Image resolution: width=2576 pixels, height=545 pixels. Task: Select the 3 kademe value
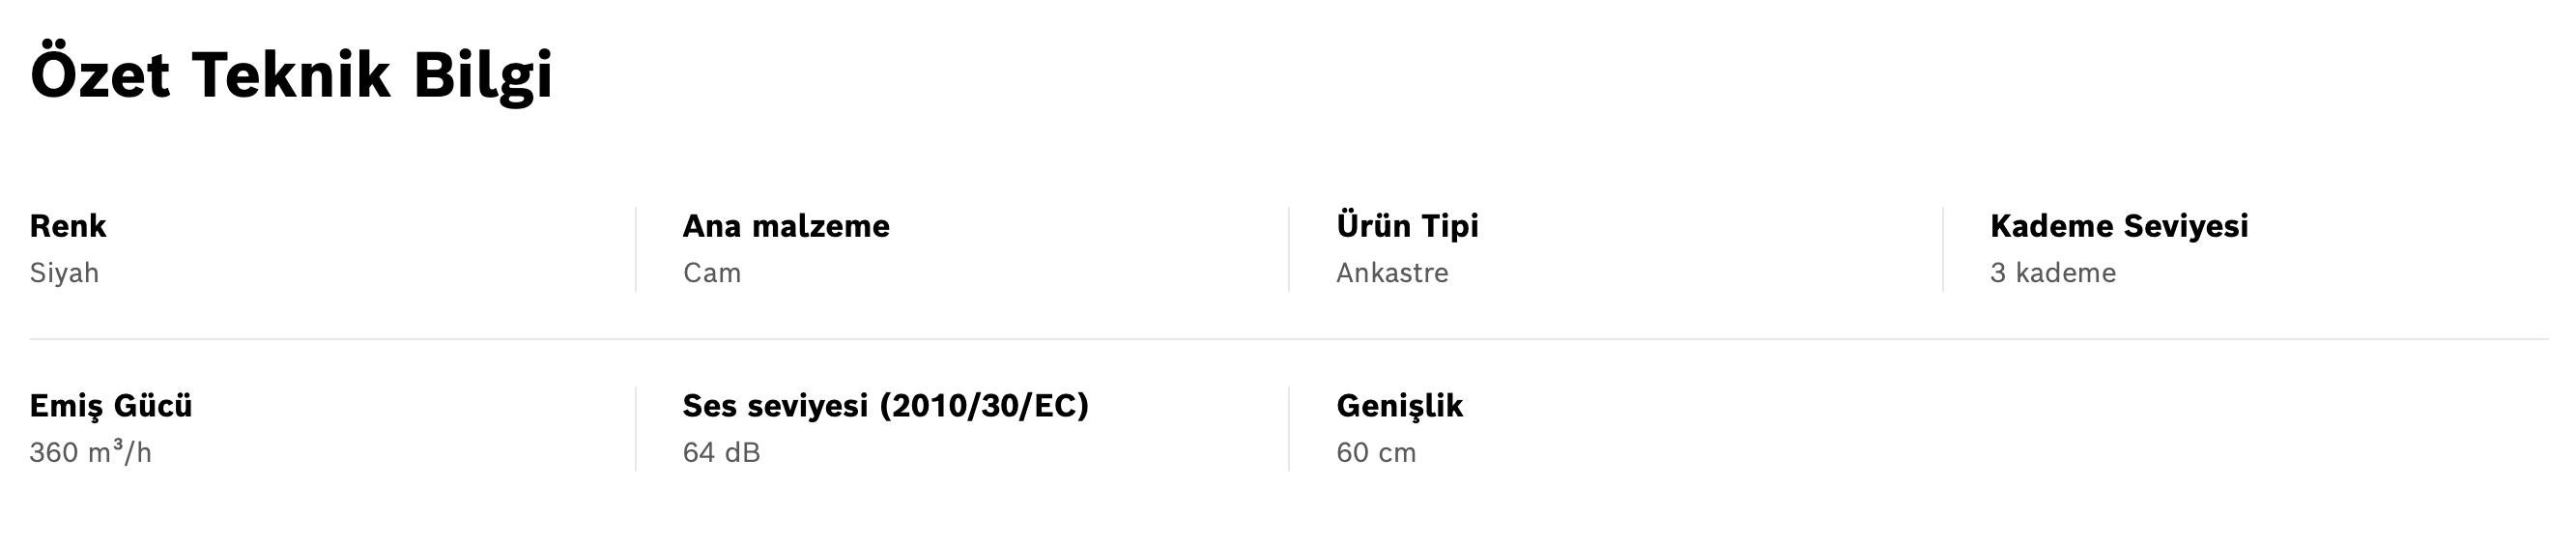[x=2053, y=273]
